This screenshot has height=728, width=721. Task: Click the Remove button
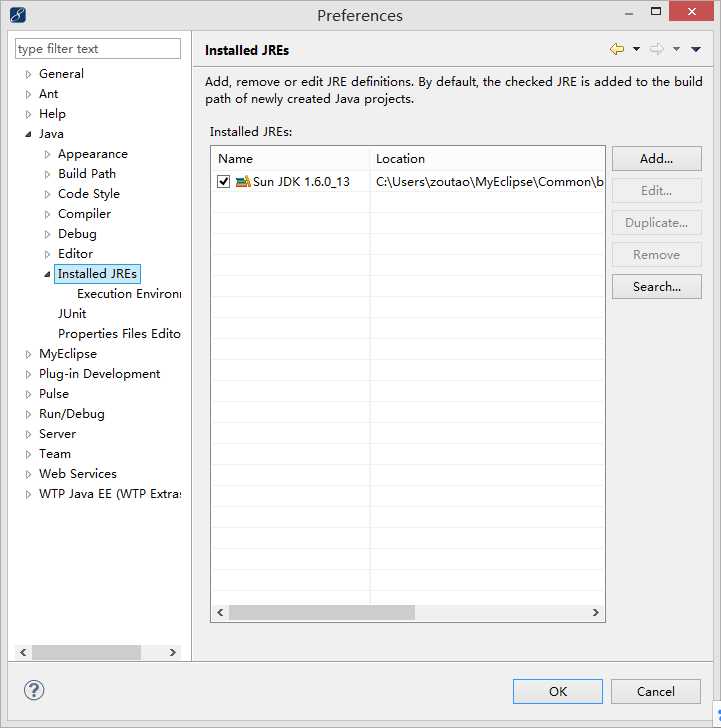coord(656,255)
